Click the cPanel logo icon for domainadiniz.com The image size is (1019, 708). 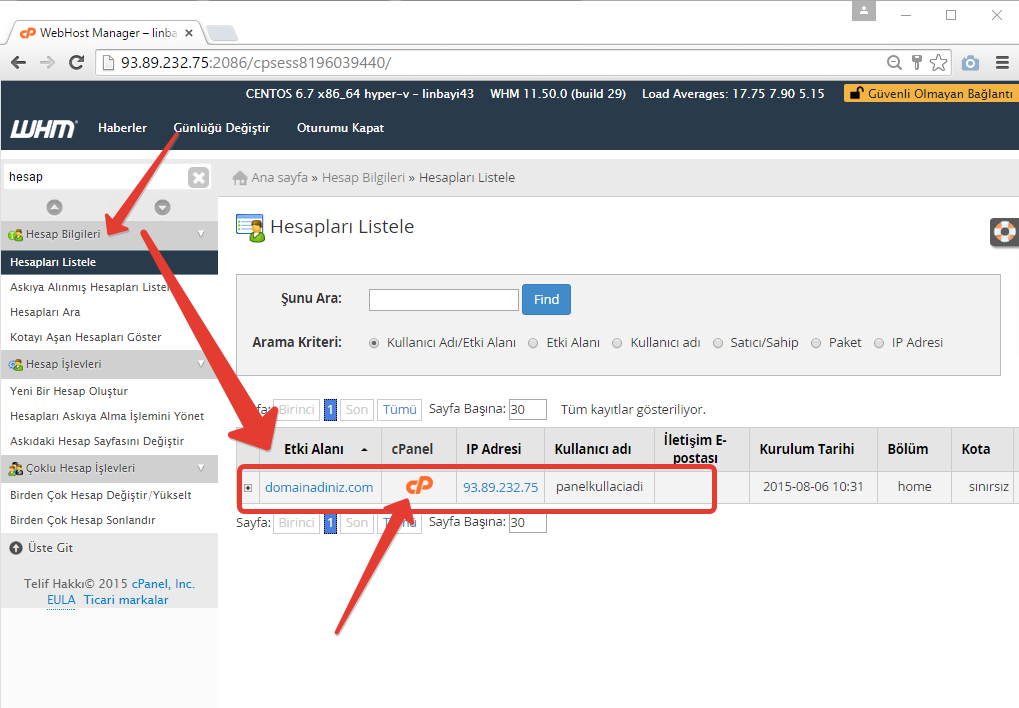coord(419,486)
